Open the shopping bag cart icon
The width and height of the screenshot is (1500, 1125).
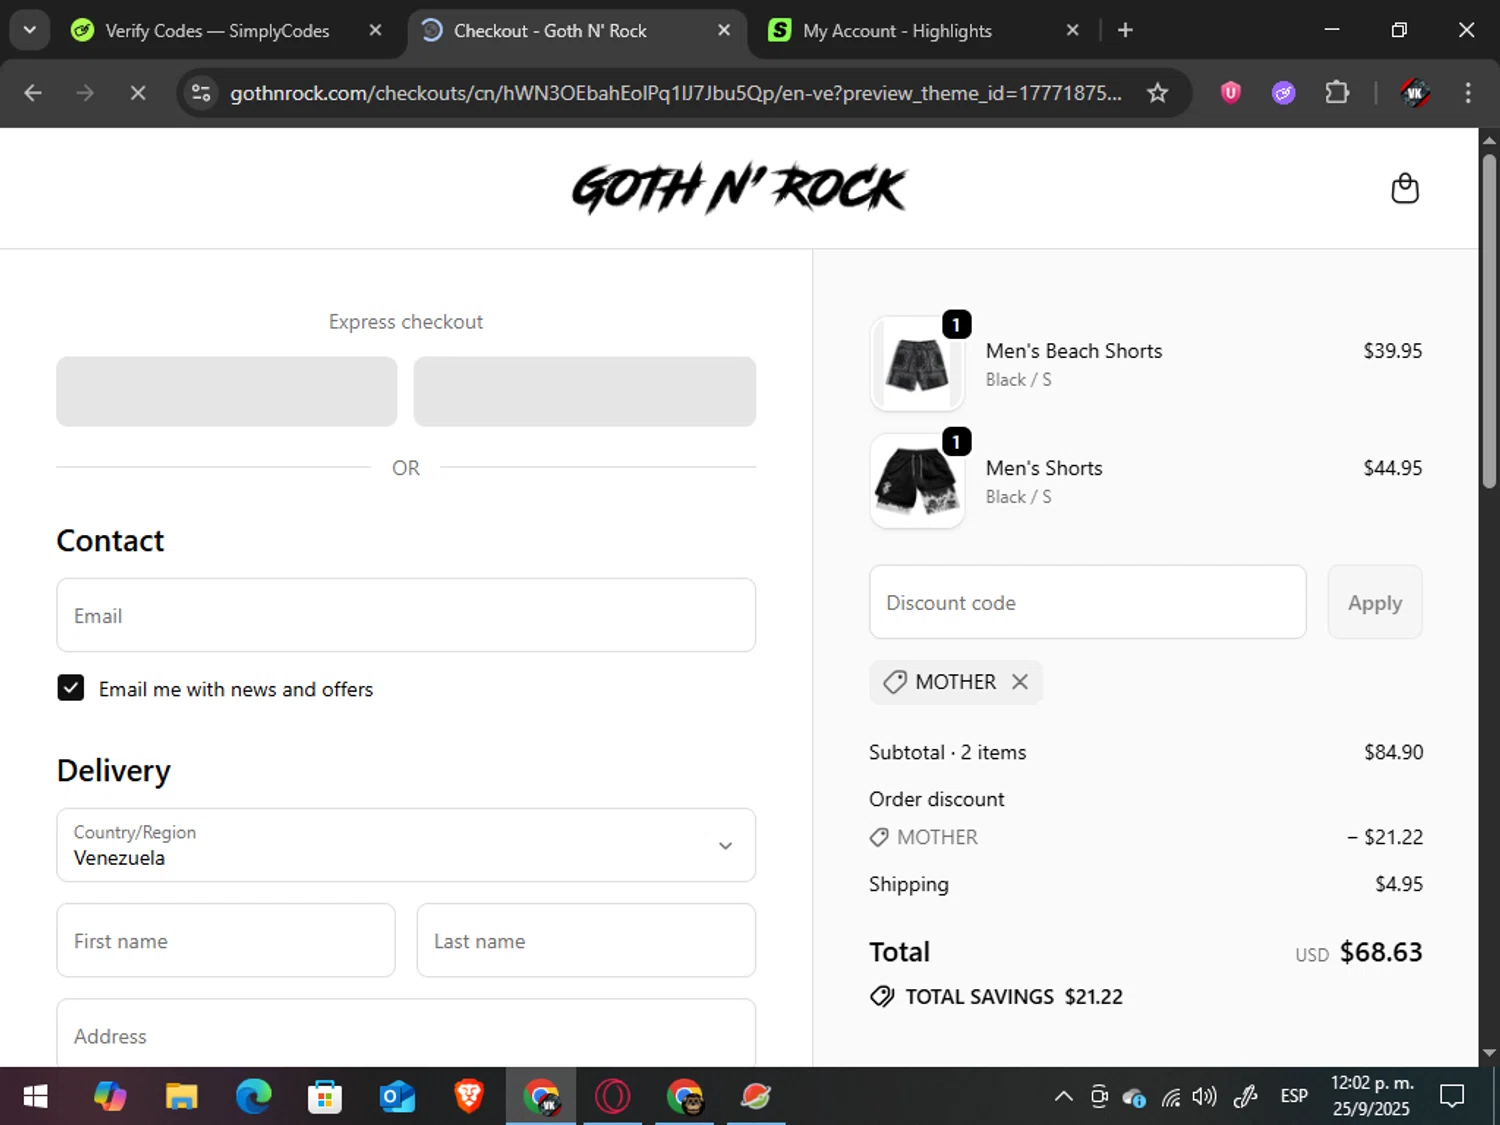coord(1405,188)
